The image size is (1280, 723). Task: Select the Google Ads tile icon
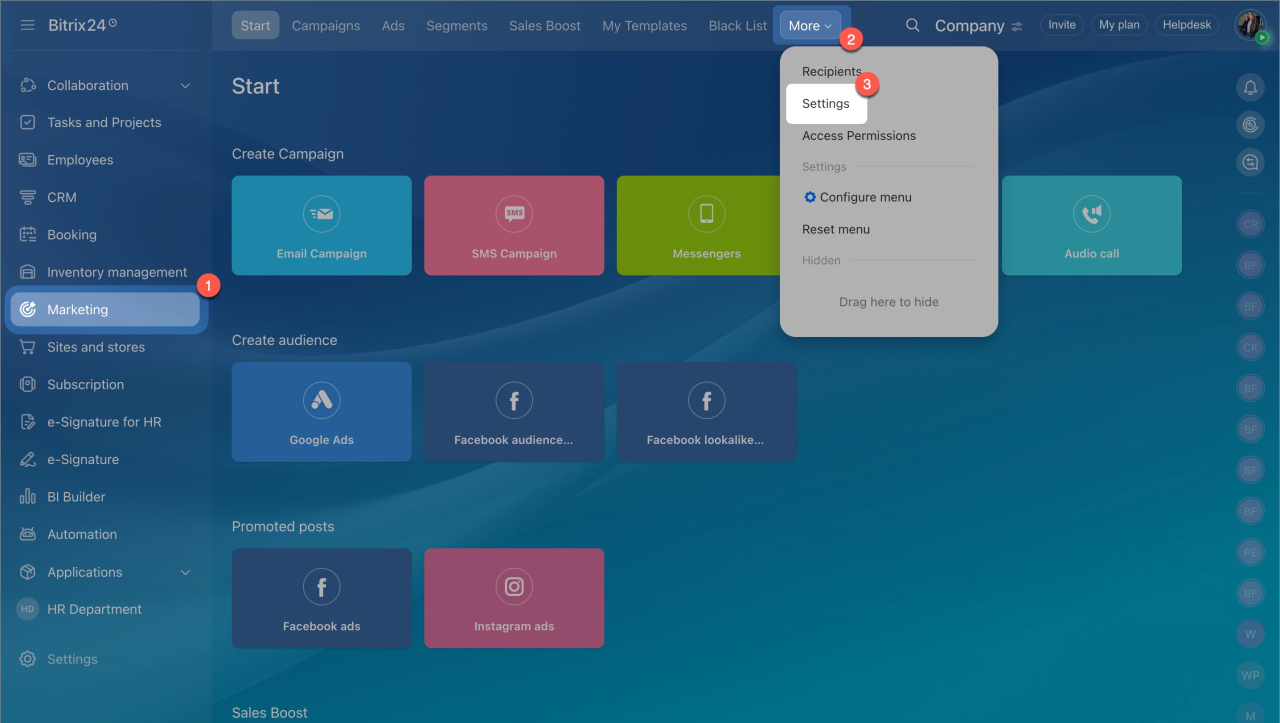322,400
